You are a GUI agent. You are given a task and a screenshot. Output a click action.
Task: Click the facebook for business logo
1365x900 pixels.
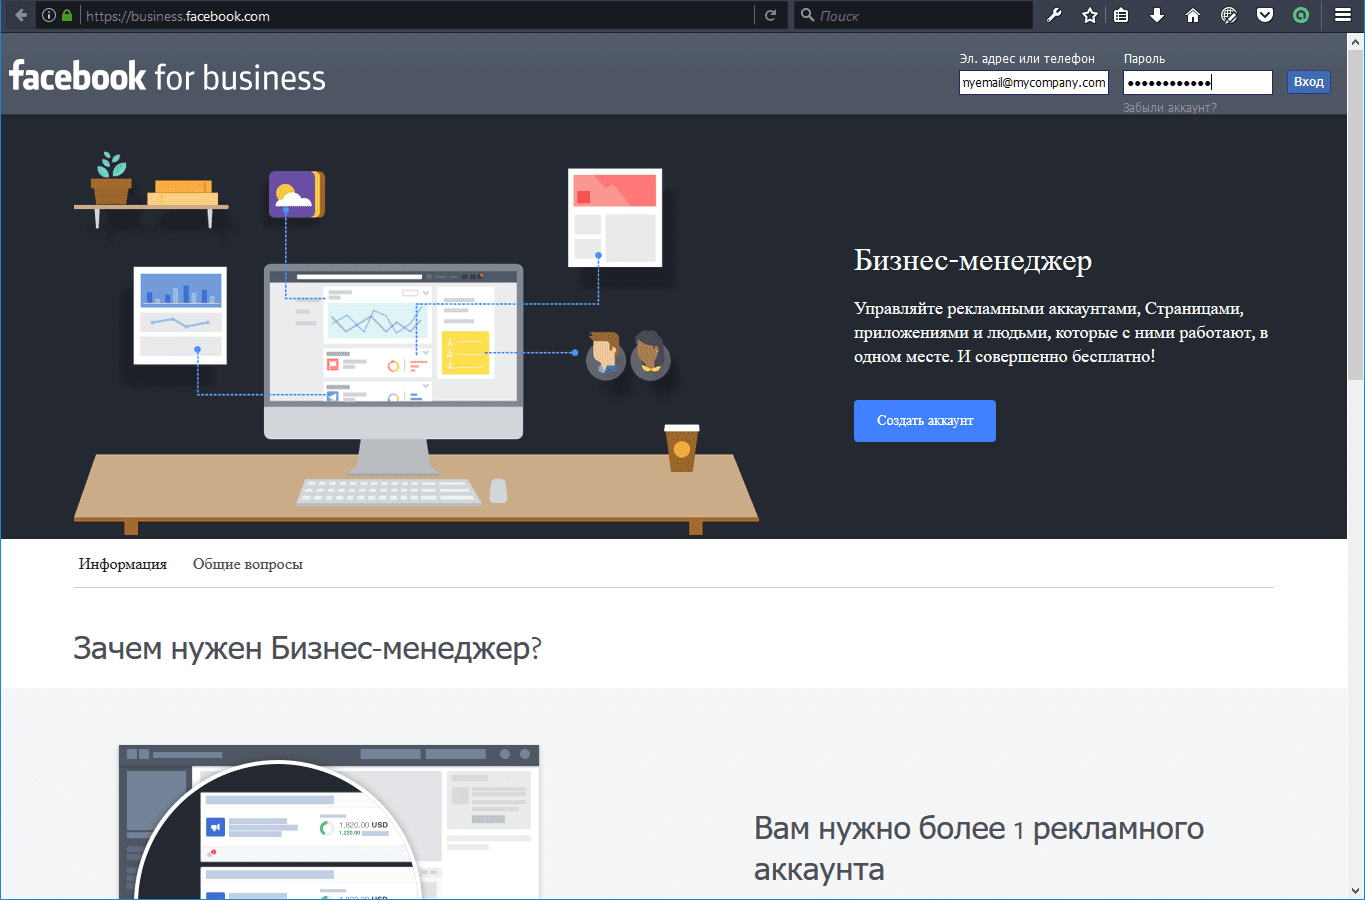point(166,75)
